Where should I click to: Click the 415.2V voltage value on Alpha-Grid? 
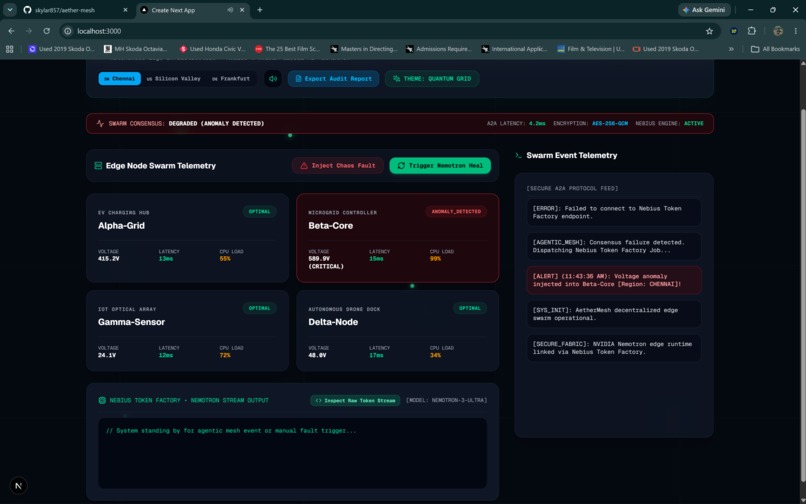[x=108, y=259]
